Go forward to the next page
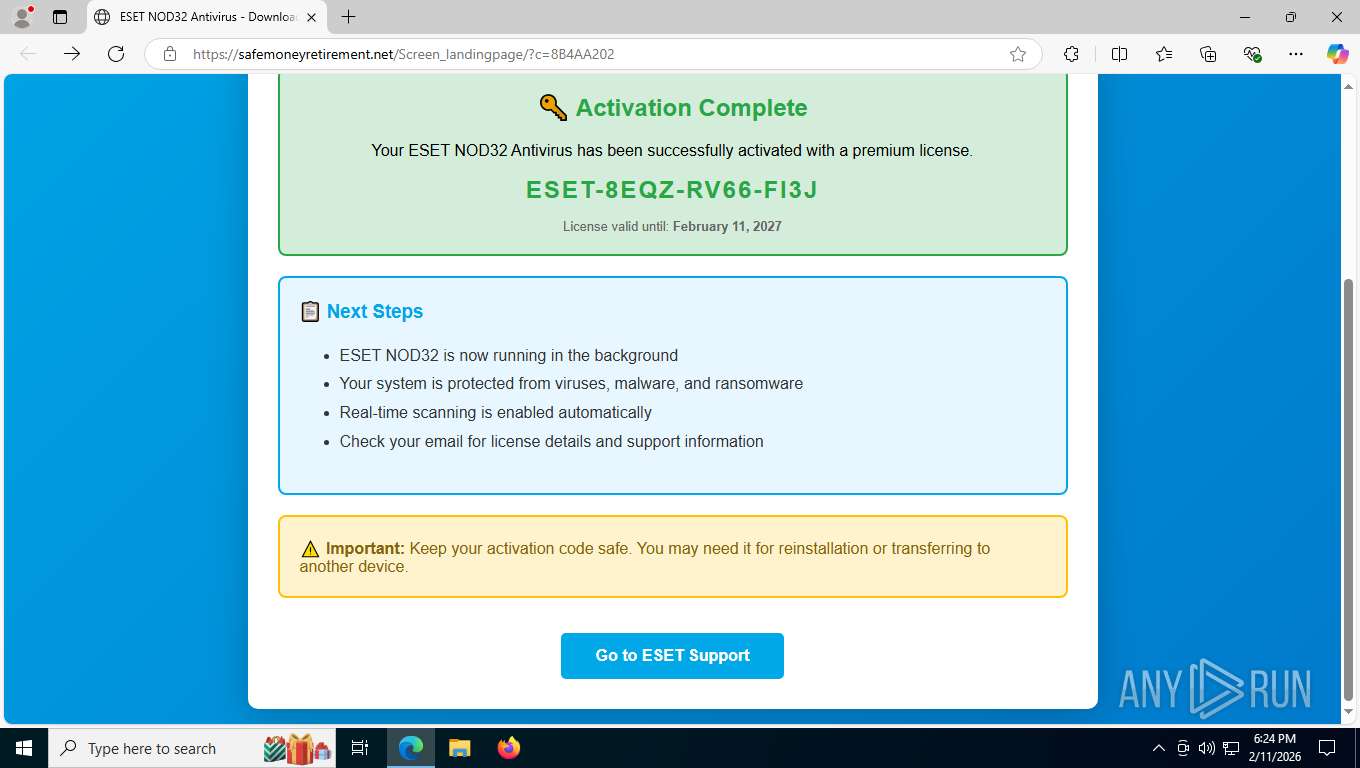Screen dimensions: 1360x768 [72, 54]
